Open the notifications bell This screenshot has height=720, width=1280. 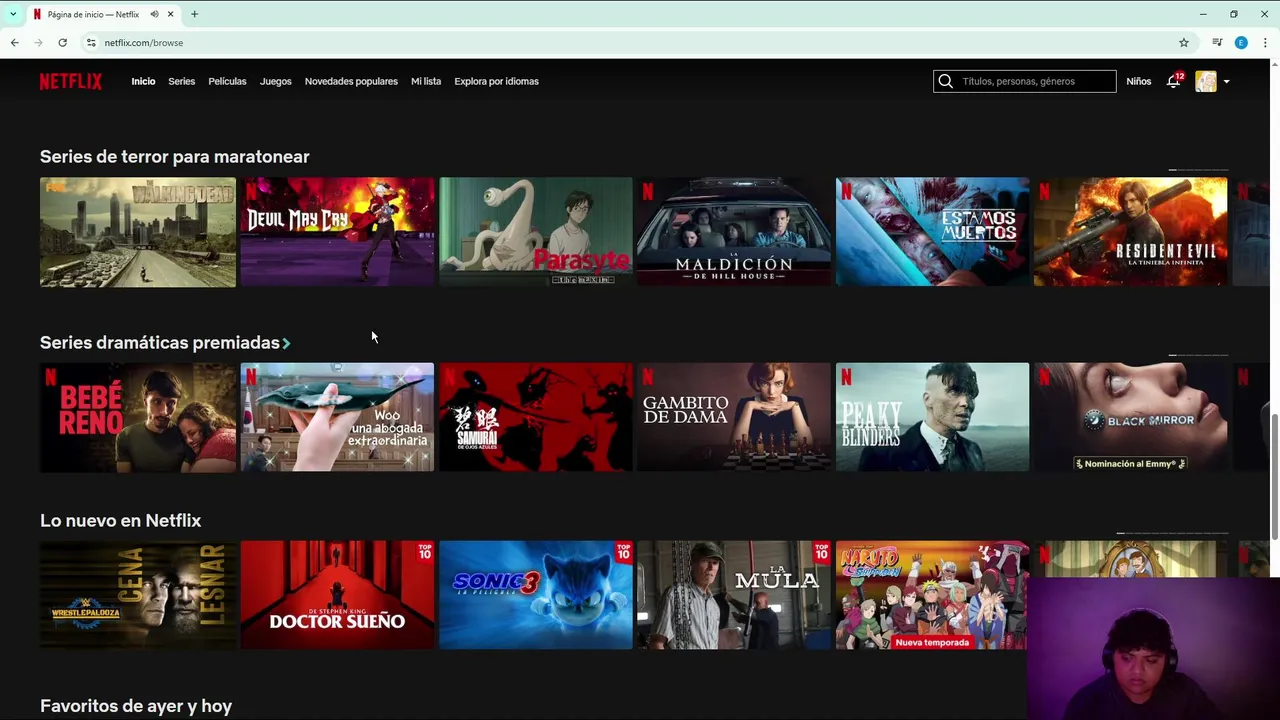1173,81
